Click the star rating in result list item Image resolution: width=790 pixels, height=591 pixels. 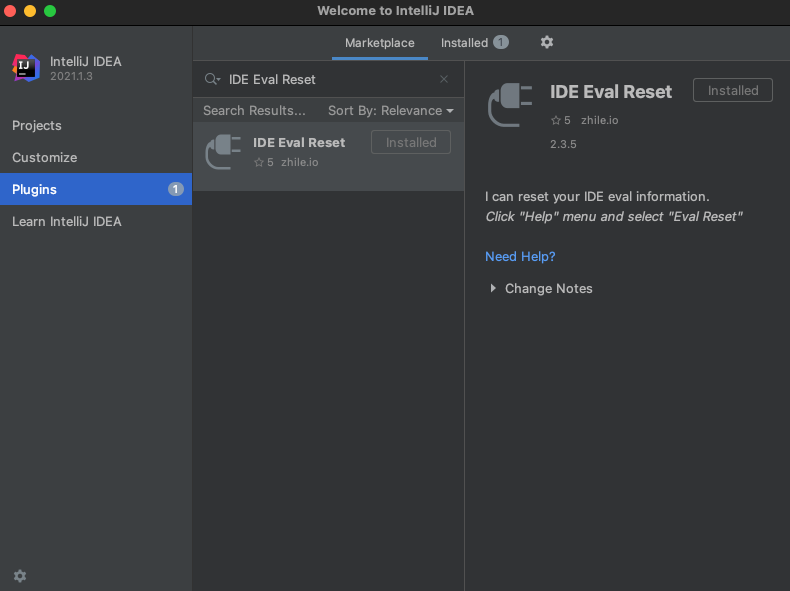[x=263, y=162]
